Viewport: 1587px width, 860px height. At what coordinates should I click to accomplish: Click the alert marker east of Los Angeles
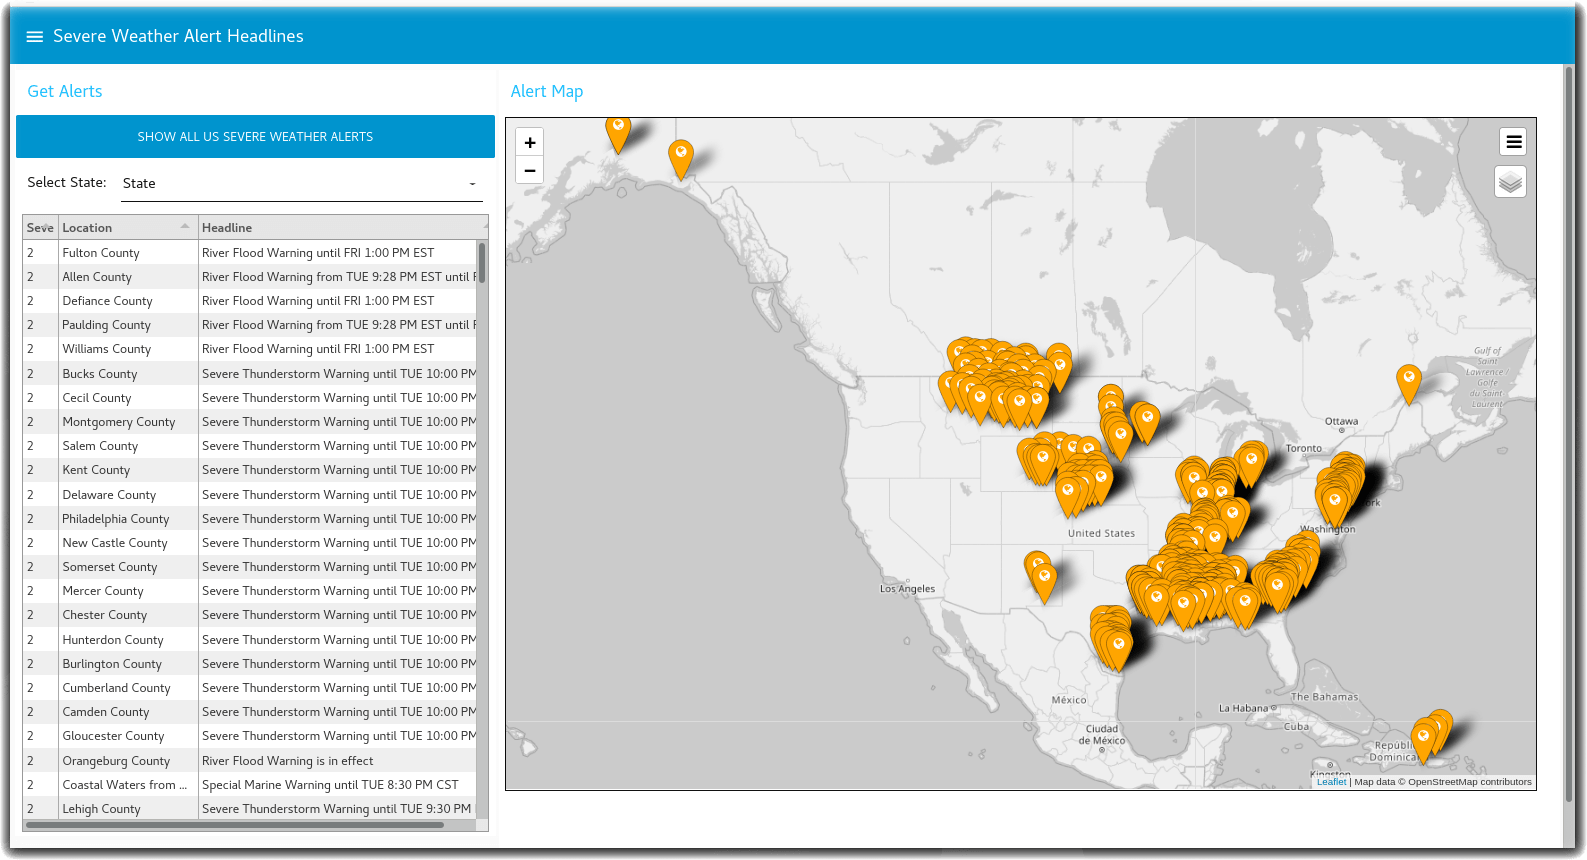pos(1044,583)
